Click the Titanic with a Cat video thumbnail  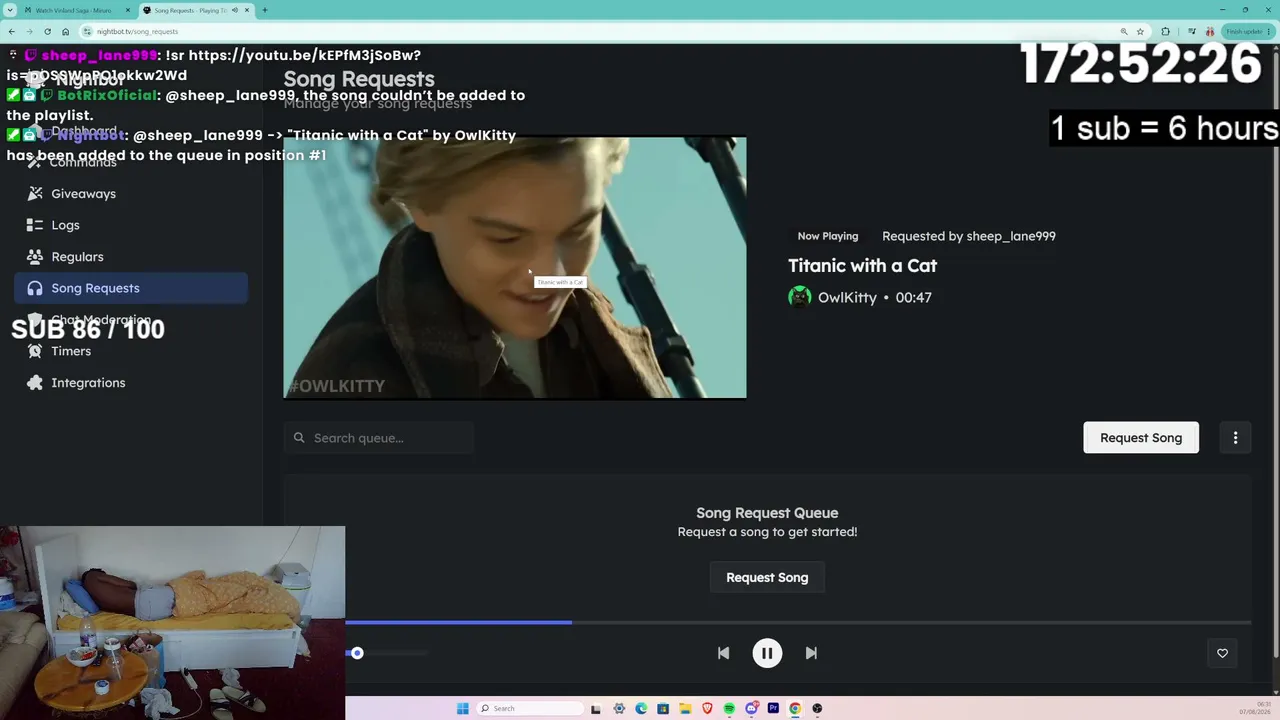515,268
